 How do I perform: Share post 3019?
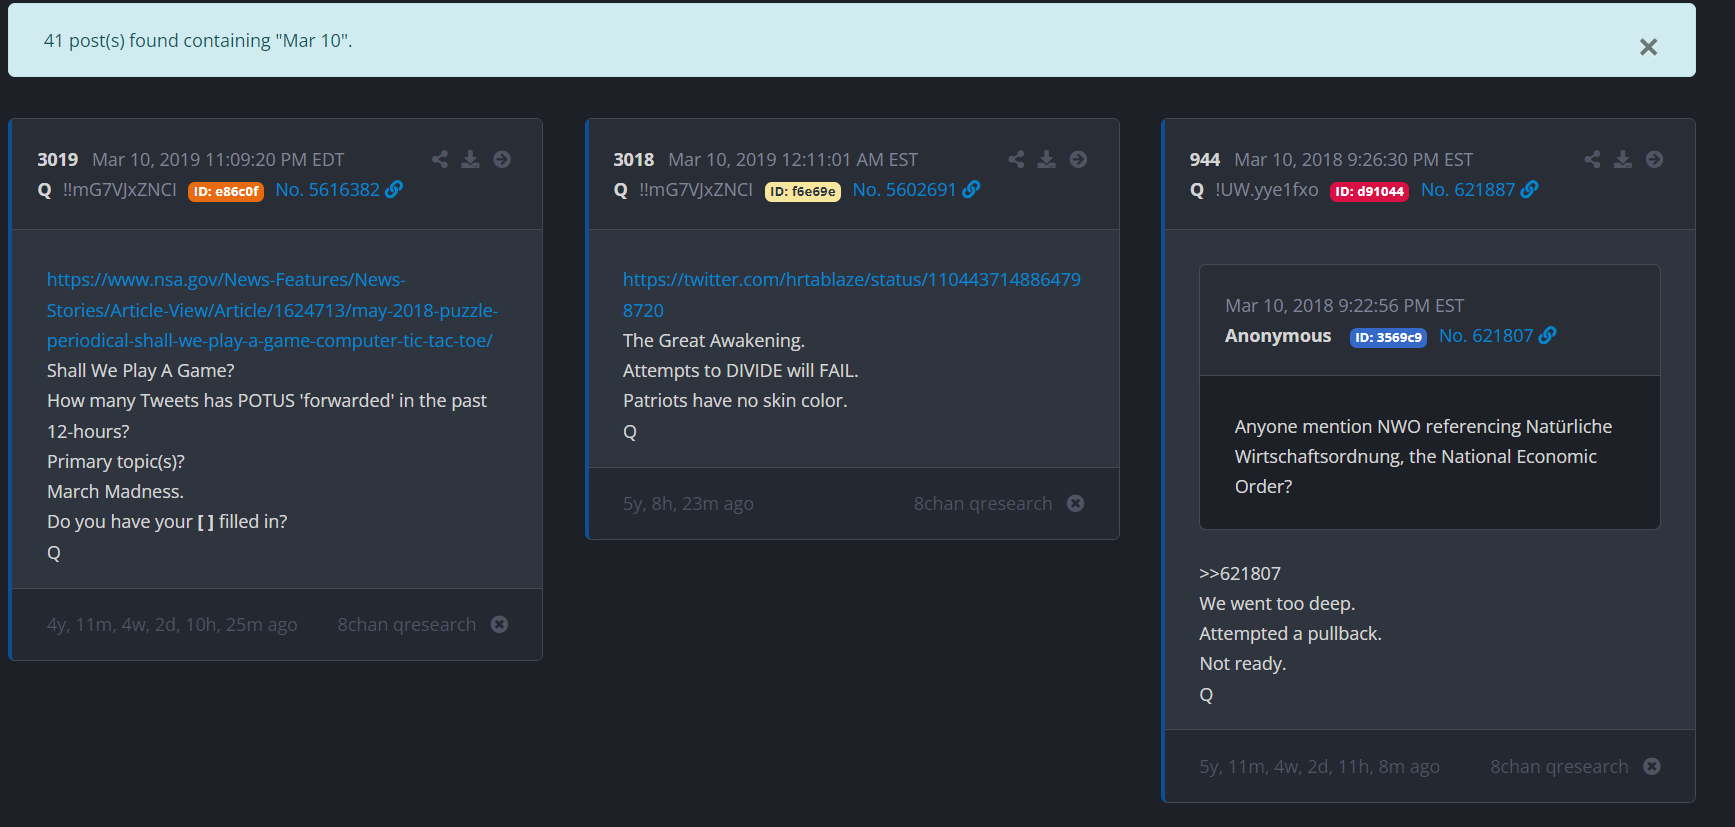440,159
